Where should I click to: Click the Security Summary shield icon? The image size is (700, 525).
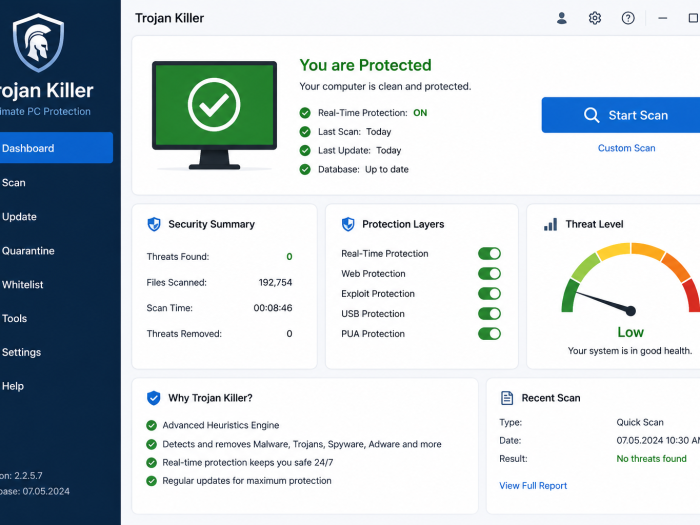coord(154,224)
